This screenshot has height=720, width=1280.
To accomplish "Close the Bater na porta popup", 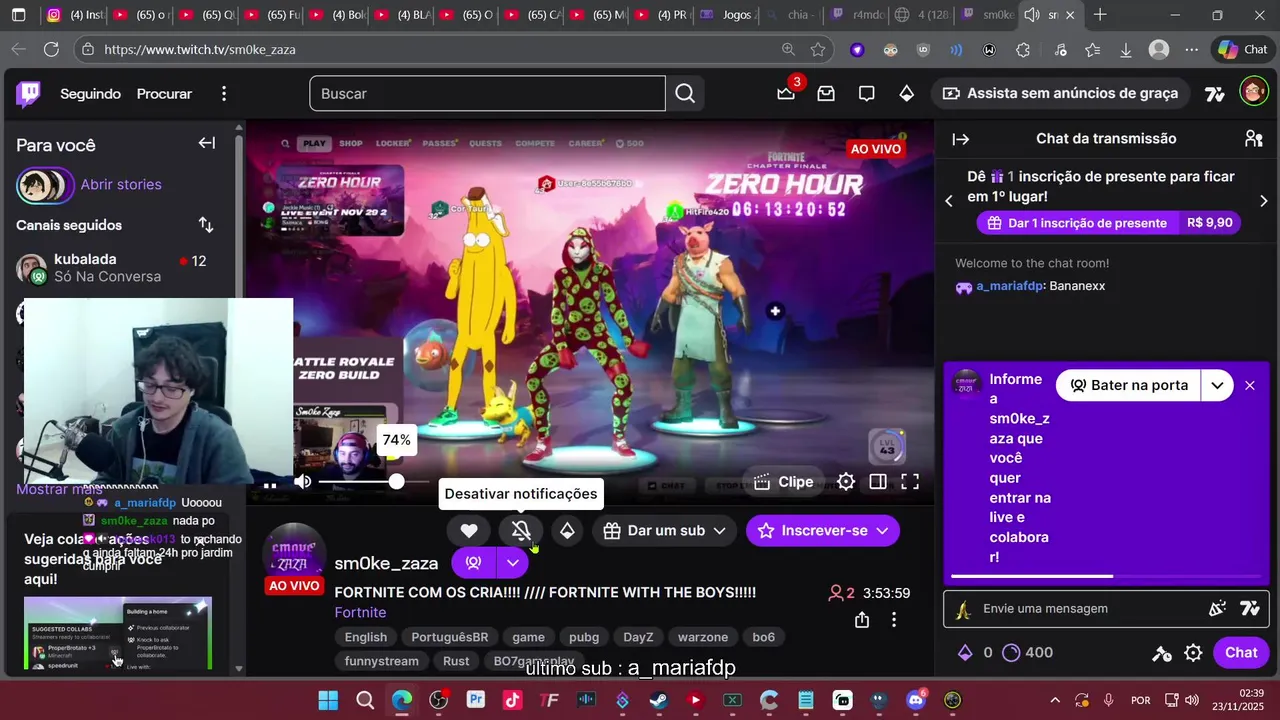I will point(1250,385).
